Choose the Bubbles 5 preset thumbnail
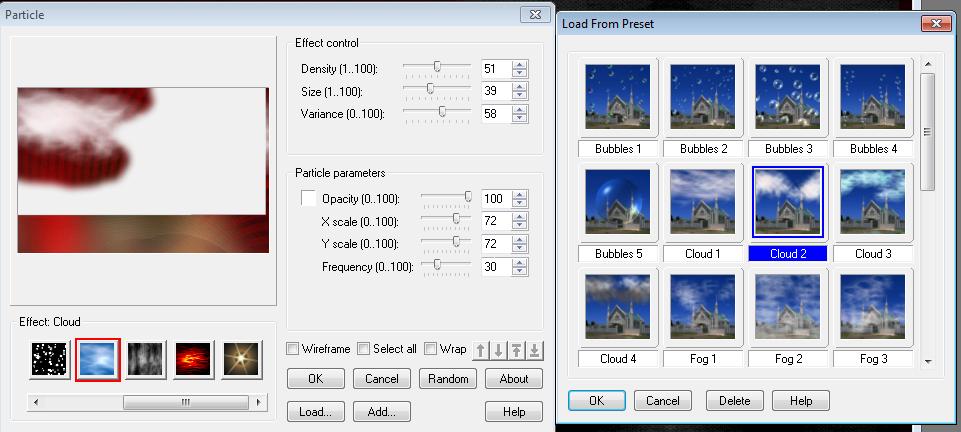 (618, 202)
